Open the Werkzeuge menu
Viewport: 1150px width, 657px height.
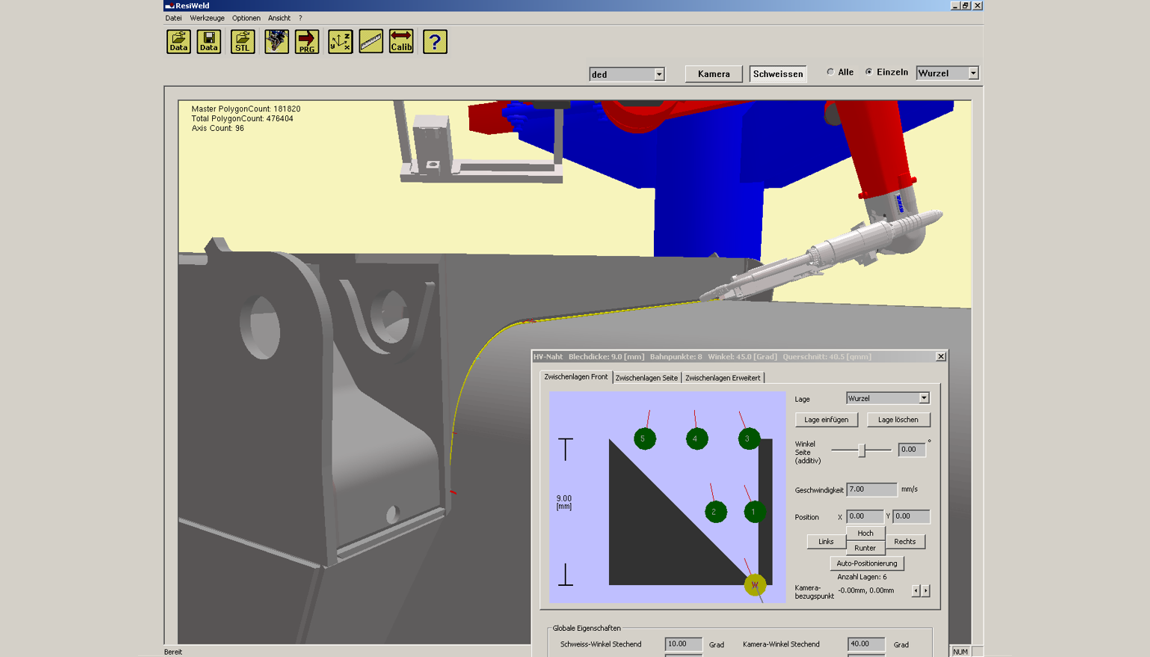207,18
